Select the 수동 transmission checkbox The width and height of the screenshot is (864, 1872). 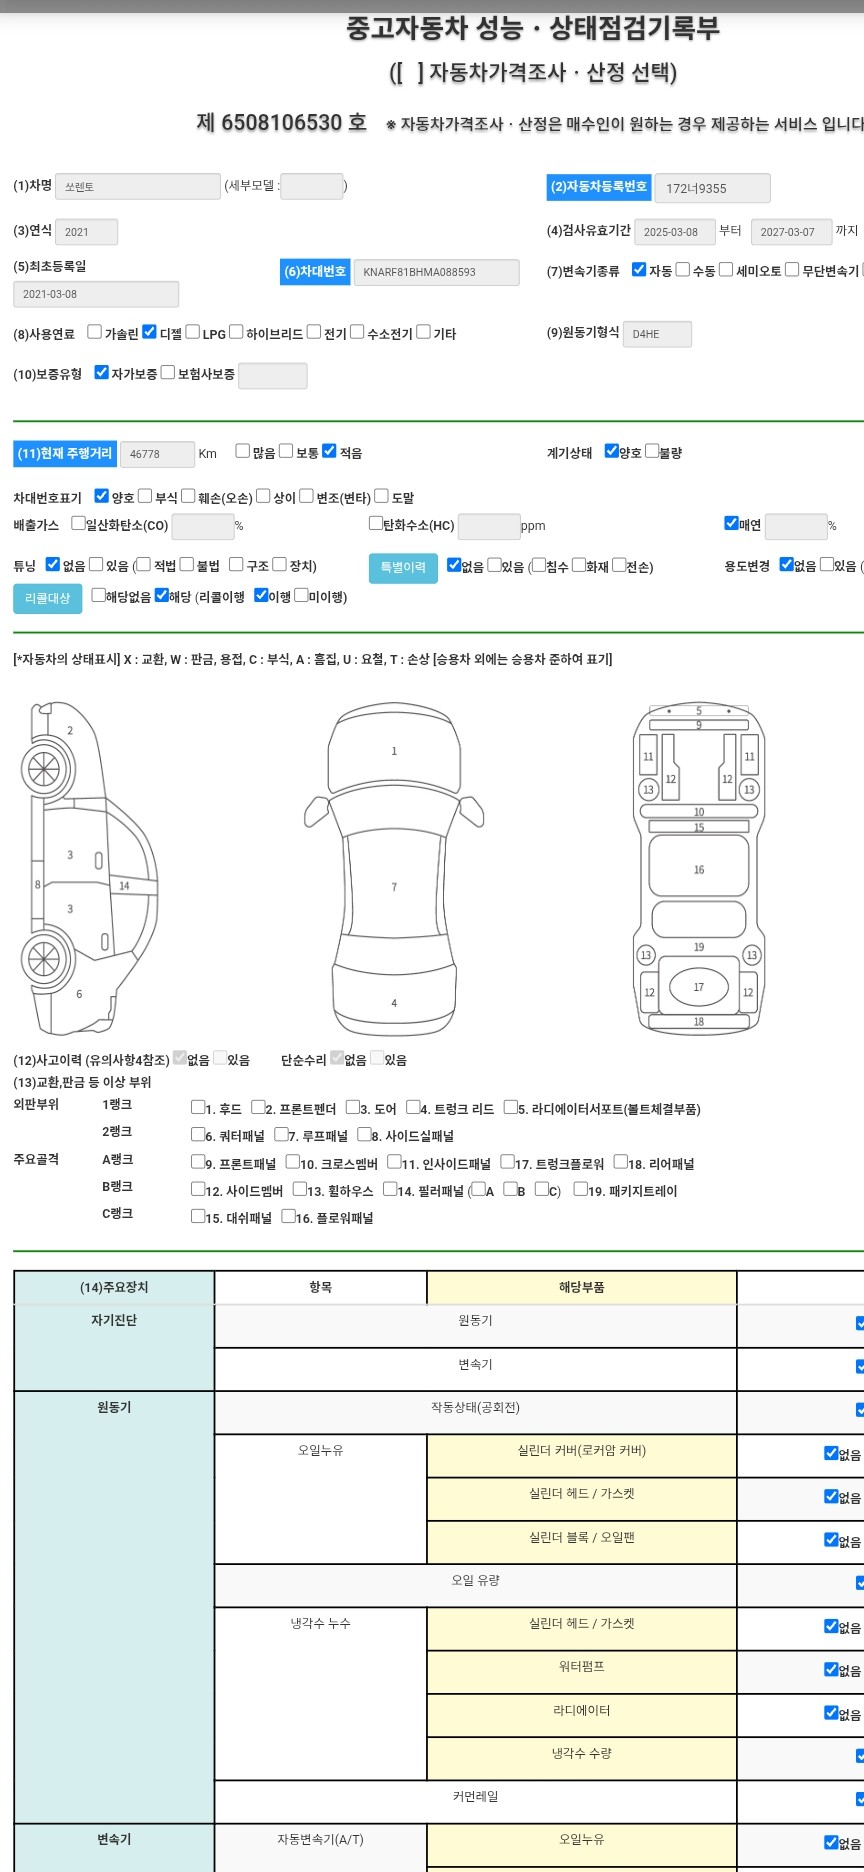[x=683, y=270]
